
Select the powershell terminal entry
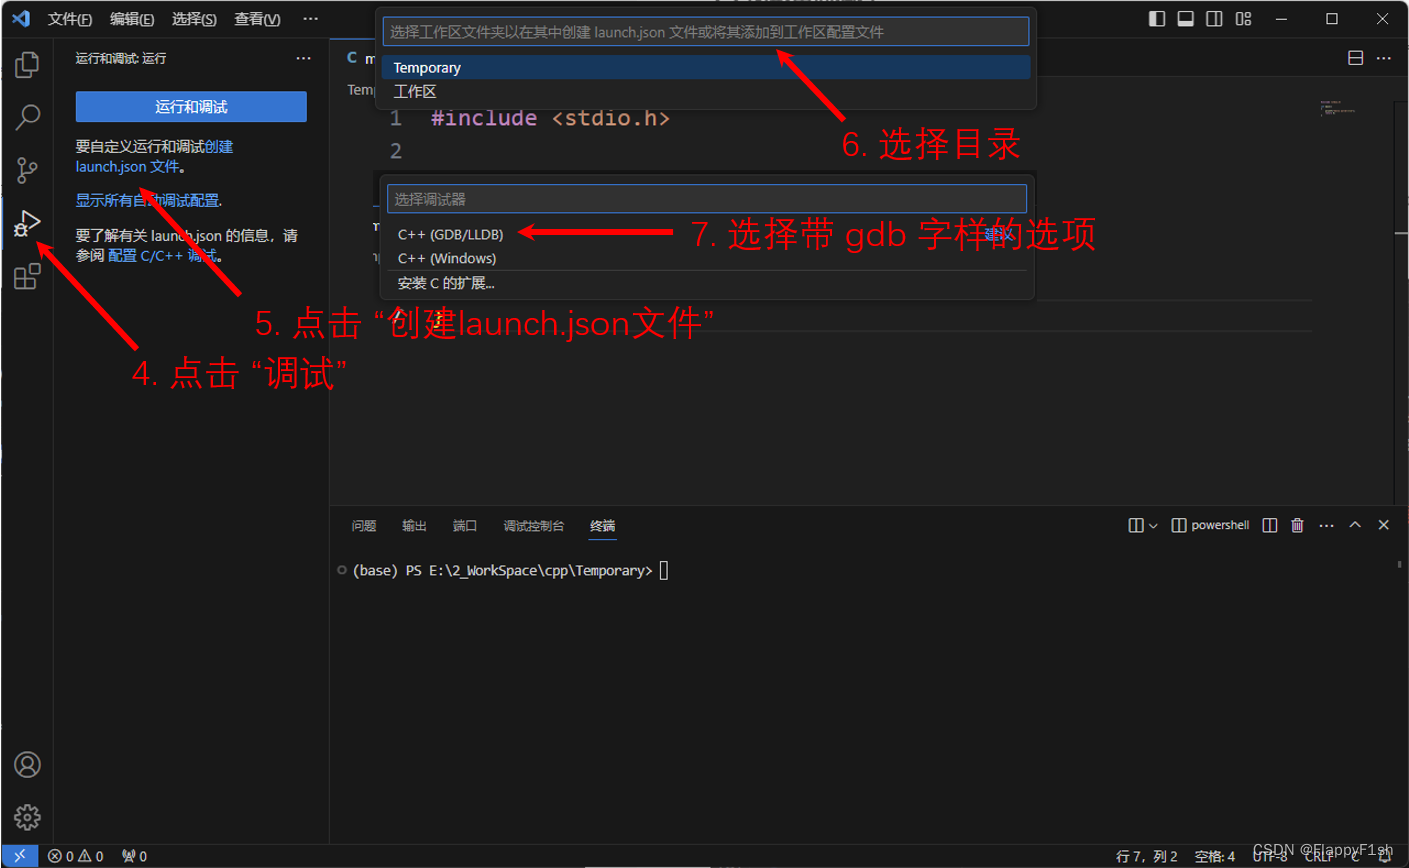(1210, 525)
